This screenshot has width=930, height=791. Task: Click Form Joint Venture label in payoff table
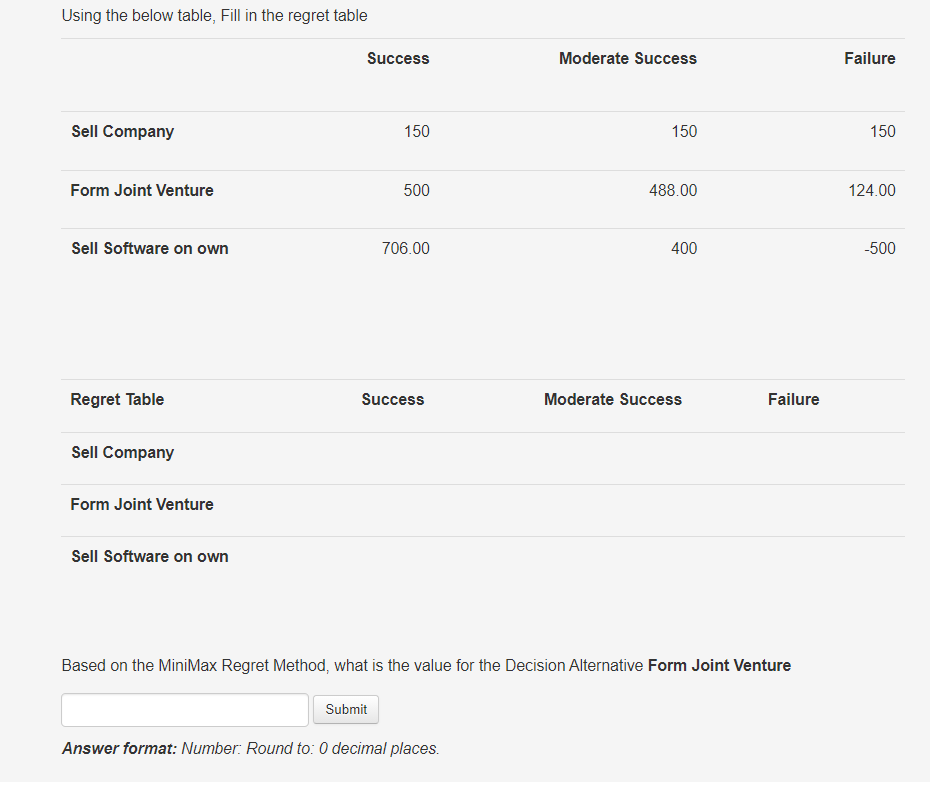(141, 190)
